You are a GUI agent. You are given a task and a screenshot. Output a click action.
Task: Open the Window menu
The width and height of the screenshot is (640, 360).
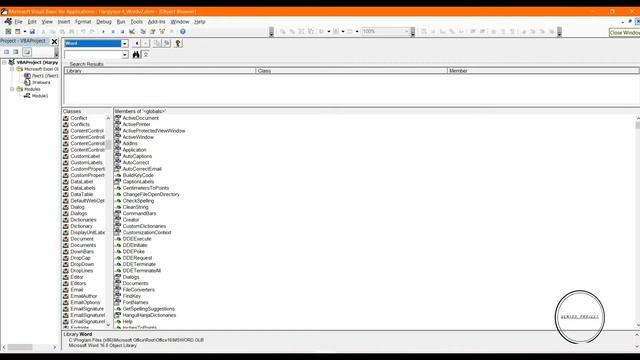click(x=180, y=22)
